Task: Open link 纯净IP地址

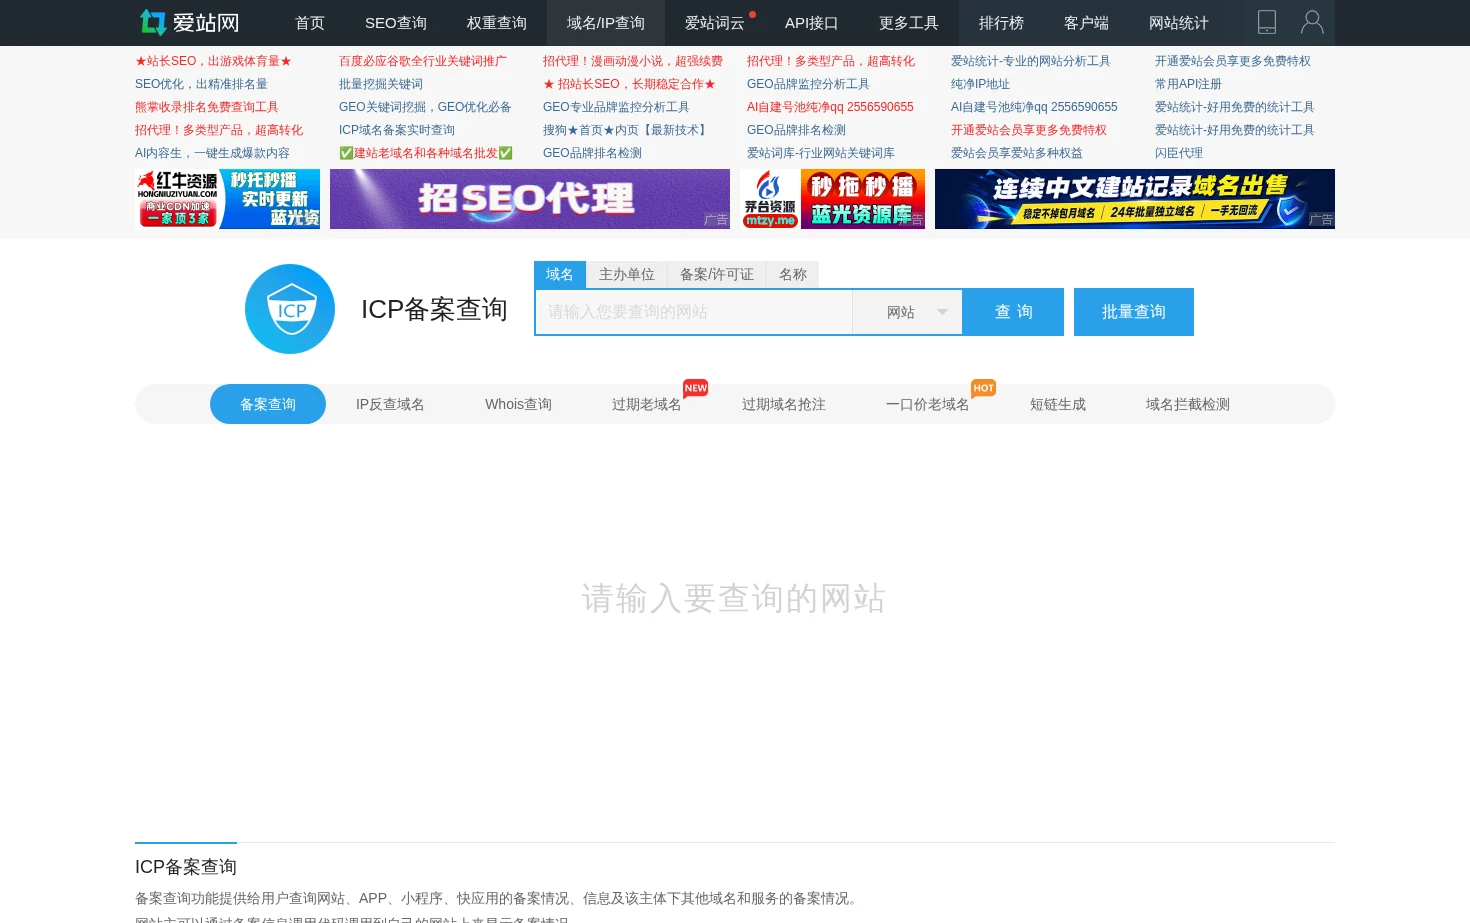Action: point(980,84)
